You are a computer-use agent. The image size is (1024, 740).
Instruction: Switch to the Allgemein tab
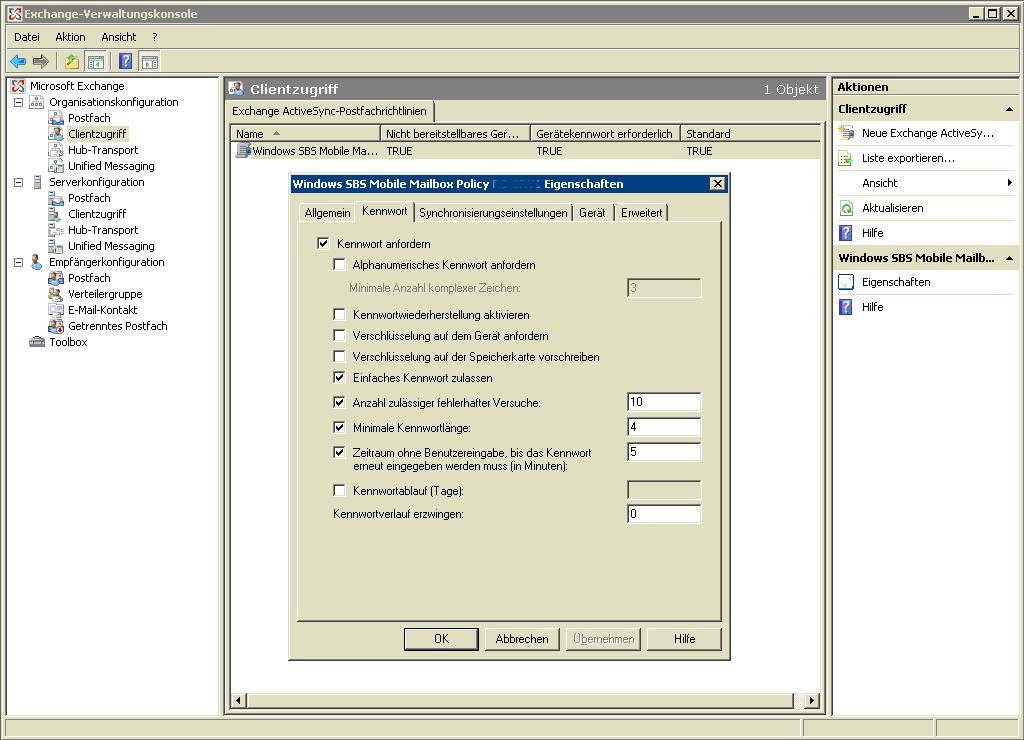327,213
